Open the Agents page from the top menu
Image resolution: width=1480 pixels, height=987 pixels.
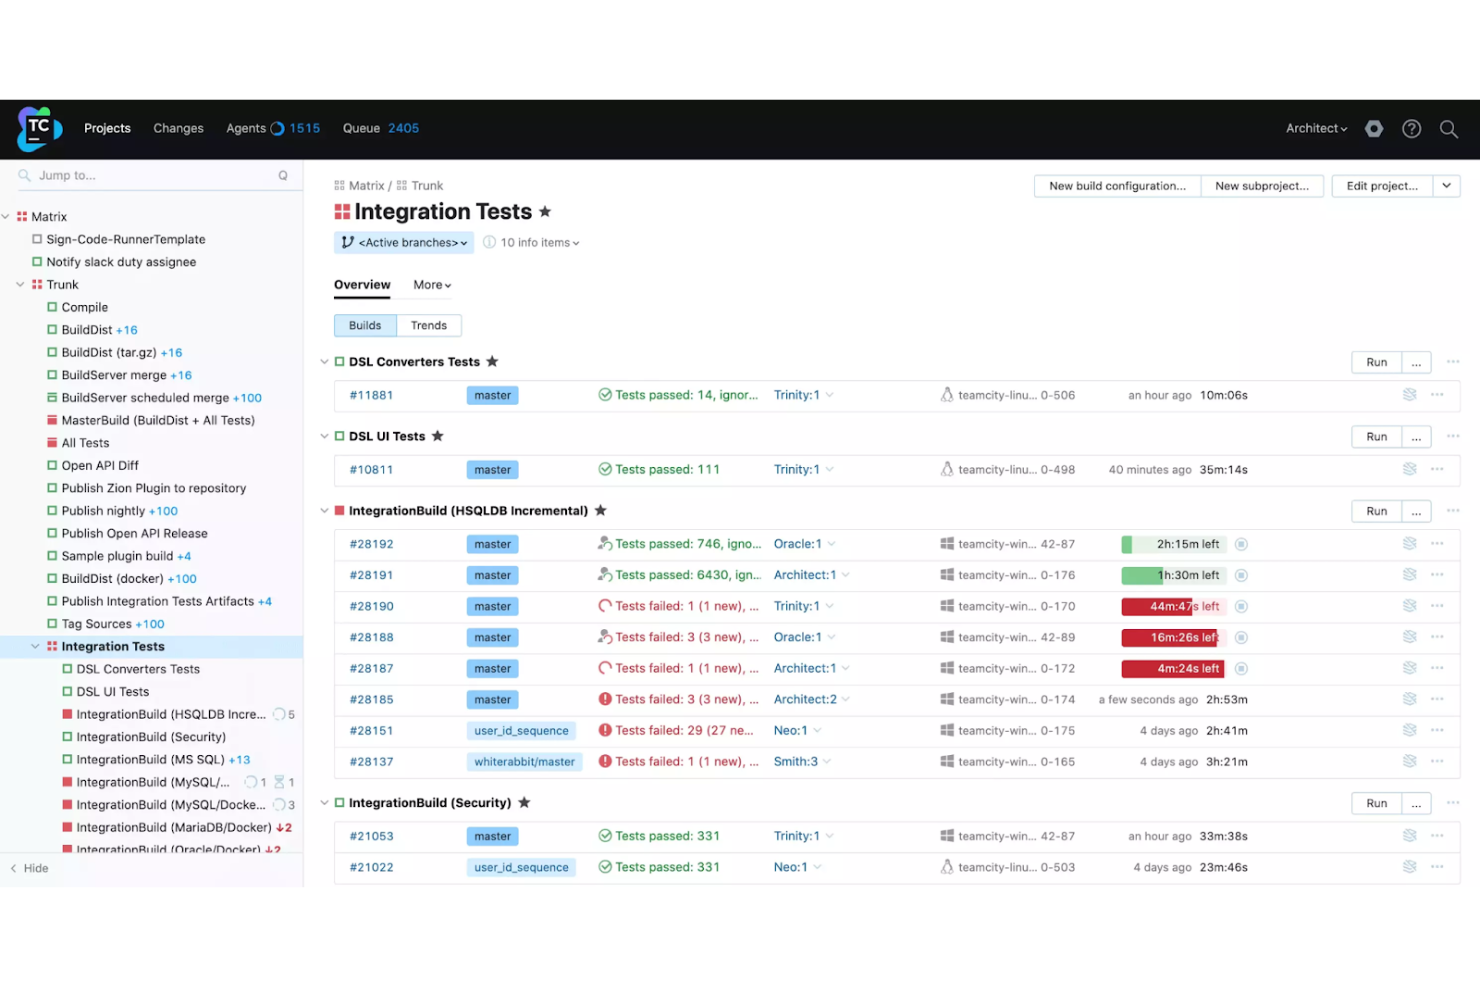pyautogui.click(x=246, y=128)
